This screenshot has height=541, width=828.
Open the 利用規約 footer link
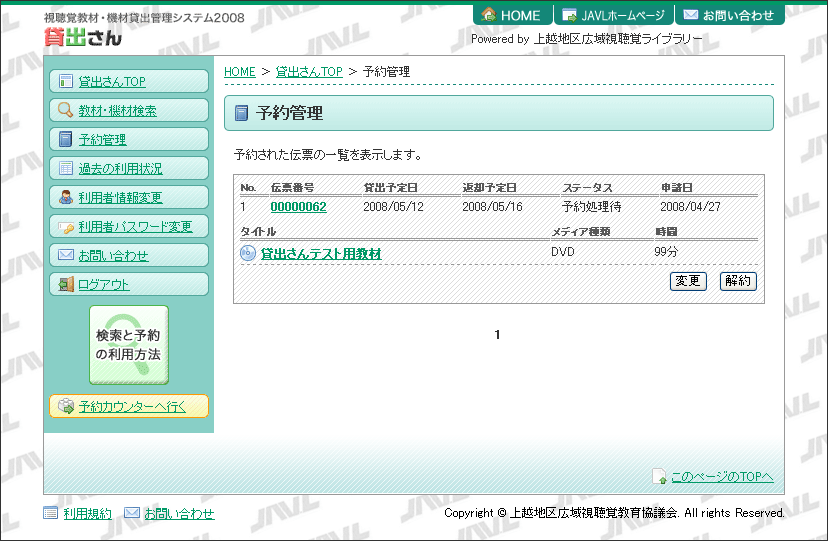coord(87,514)
